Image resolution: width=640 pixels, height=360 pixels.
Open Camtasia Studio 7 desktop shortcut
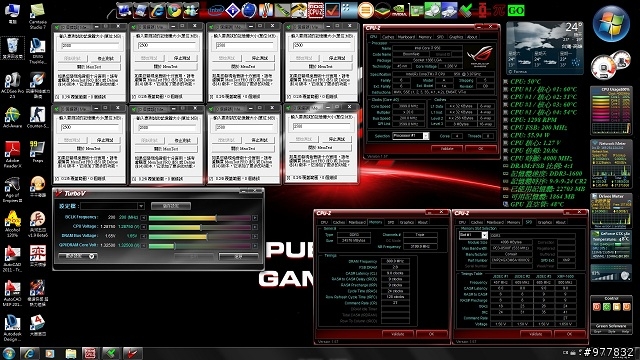38,16
